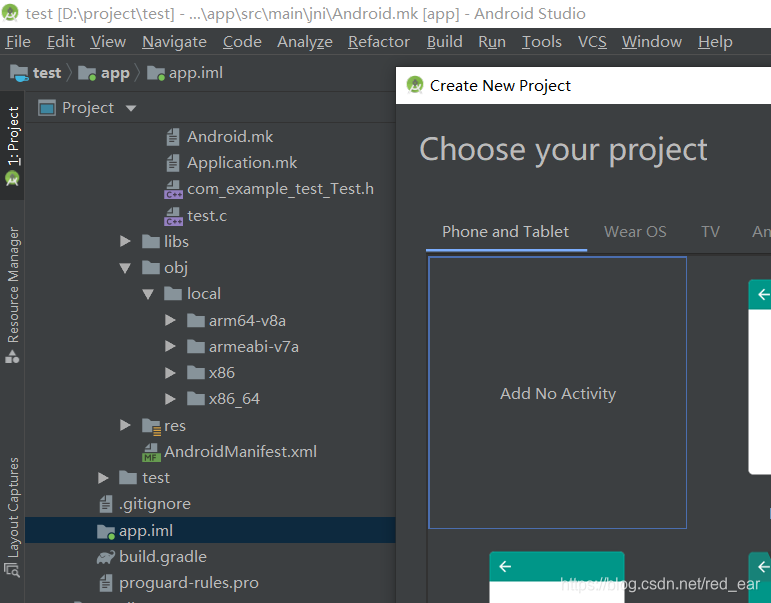Viewport: 771px width, 603px height.
Task: Open the Analyze menu
Action: [305, 42]
